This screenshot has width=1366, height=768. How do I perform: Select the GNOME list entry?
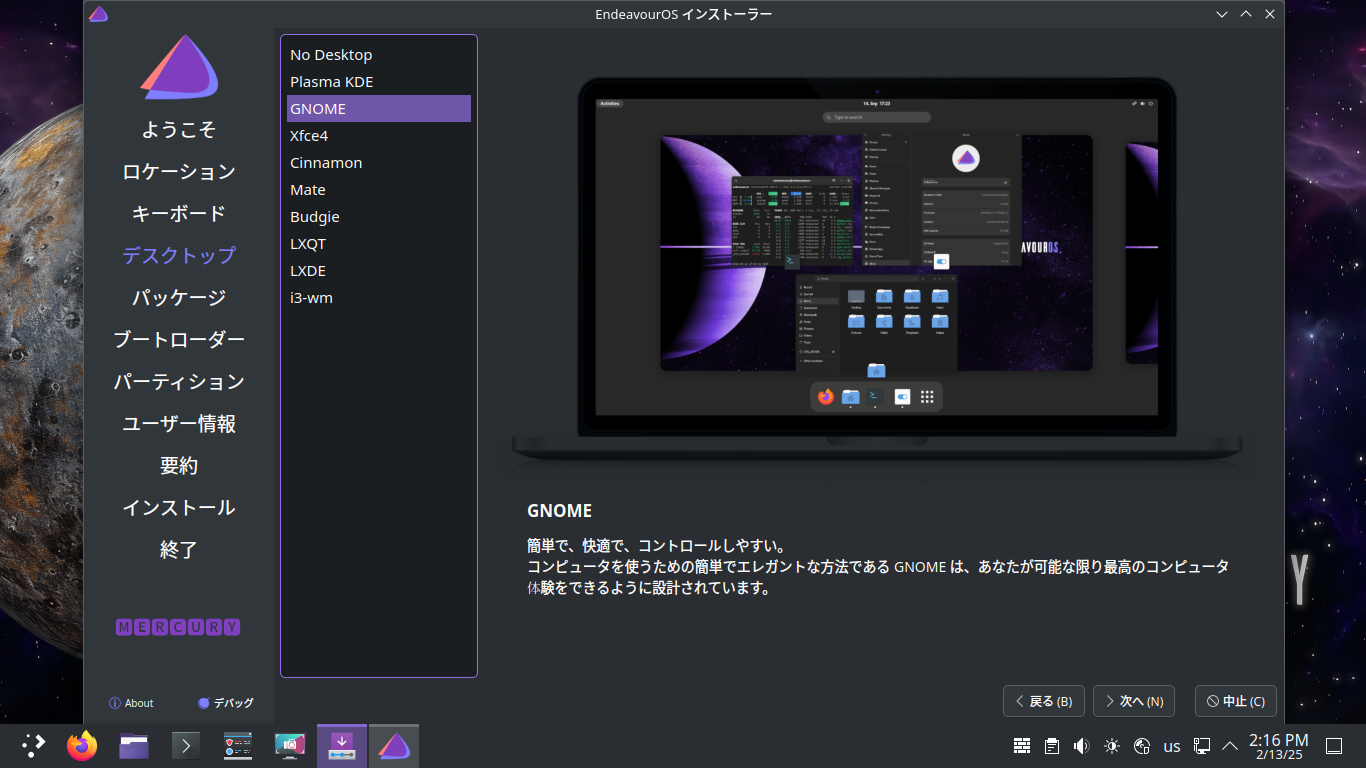[x=379, y=109]
